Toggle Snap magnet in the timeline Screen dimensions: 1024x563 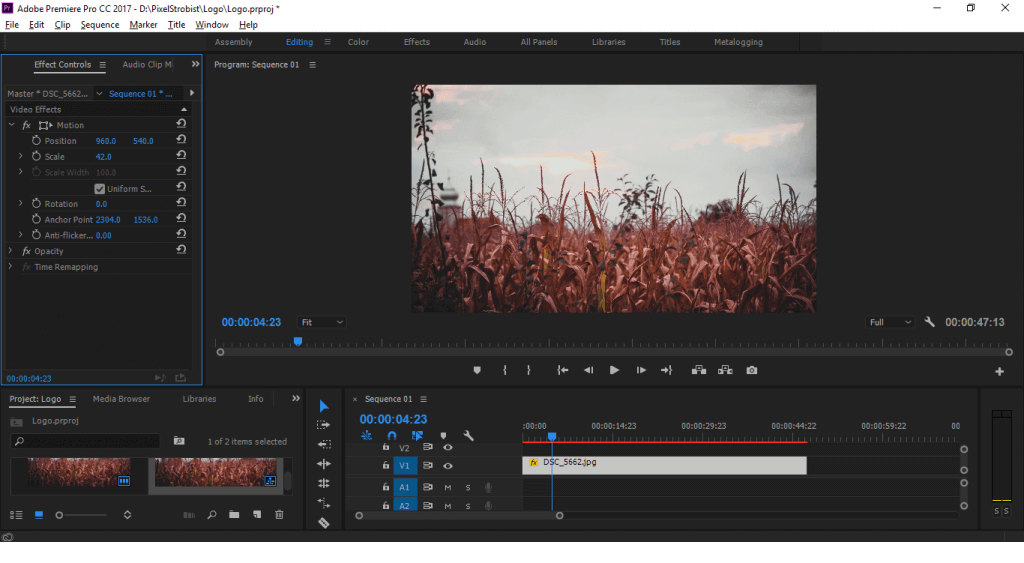(392, 436)
